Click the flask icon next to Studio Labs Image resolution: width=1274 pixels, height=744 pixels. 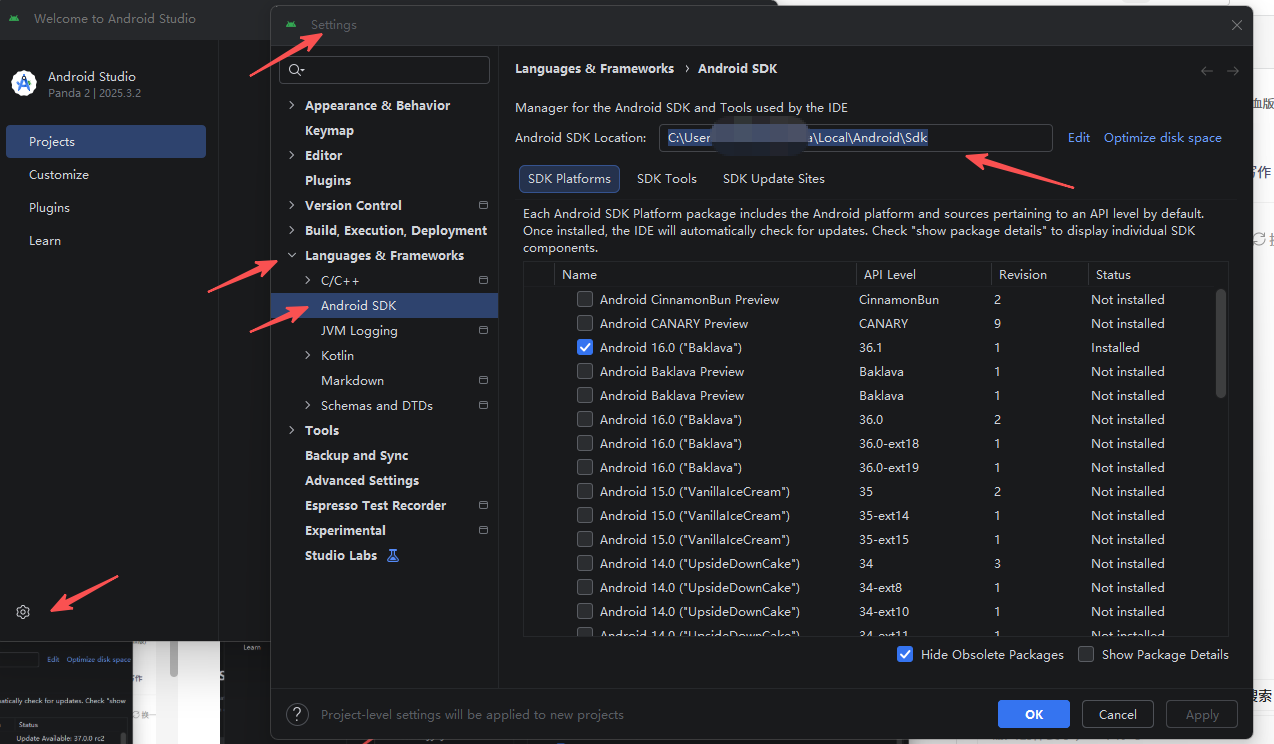(x=393, y=555)
